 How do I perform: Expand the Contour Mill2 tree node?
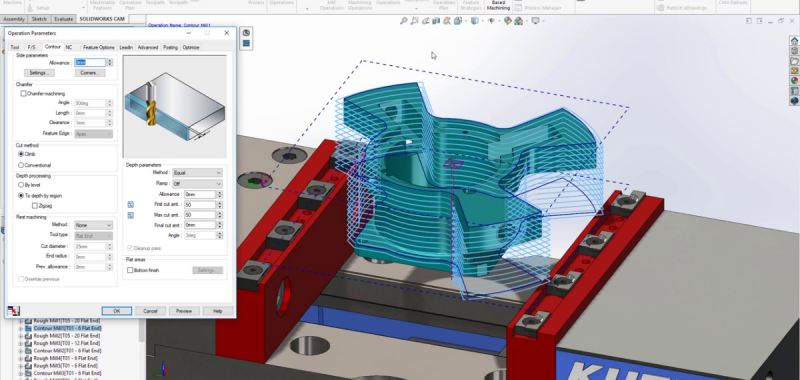(x=21, y=351)
